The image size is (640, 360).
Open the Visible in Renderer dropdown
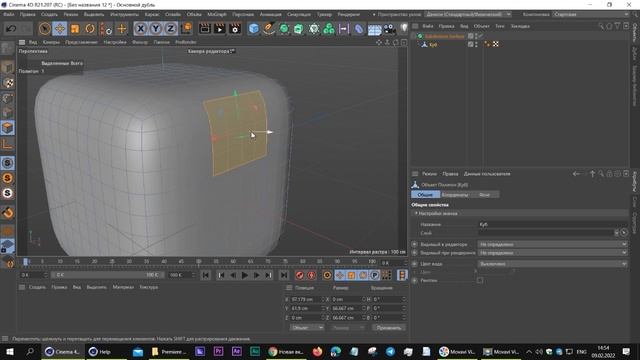click(x=553, y=253)
